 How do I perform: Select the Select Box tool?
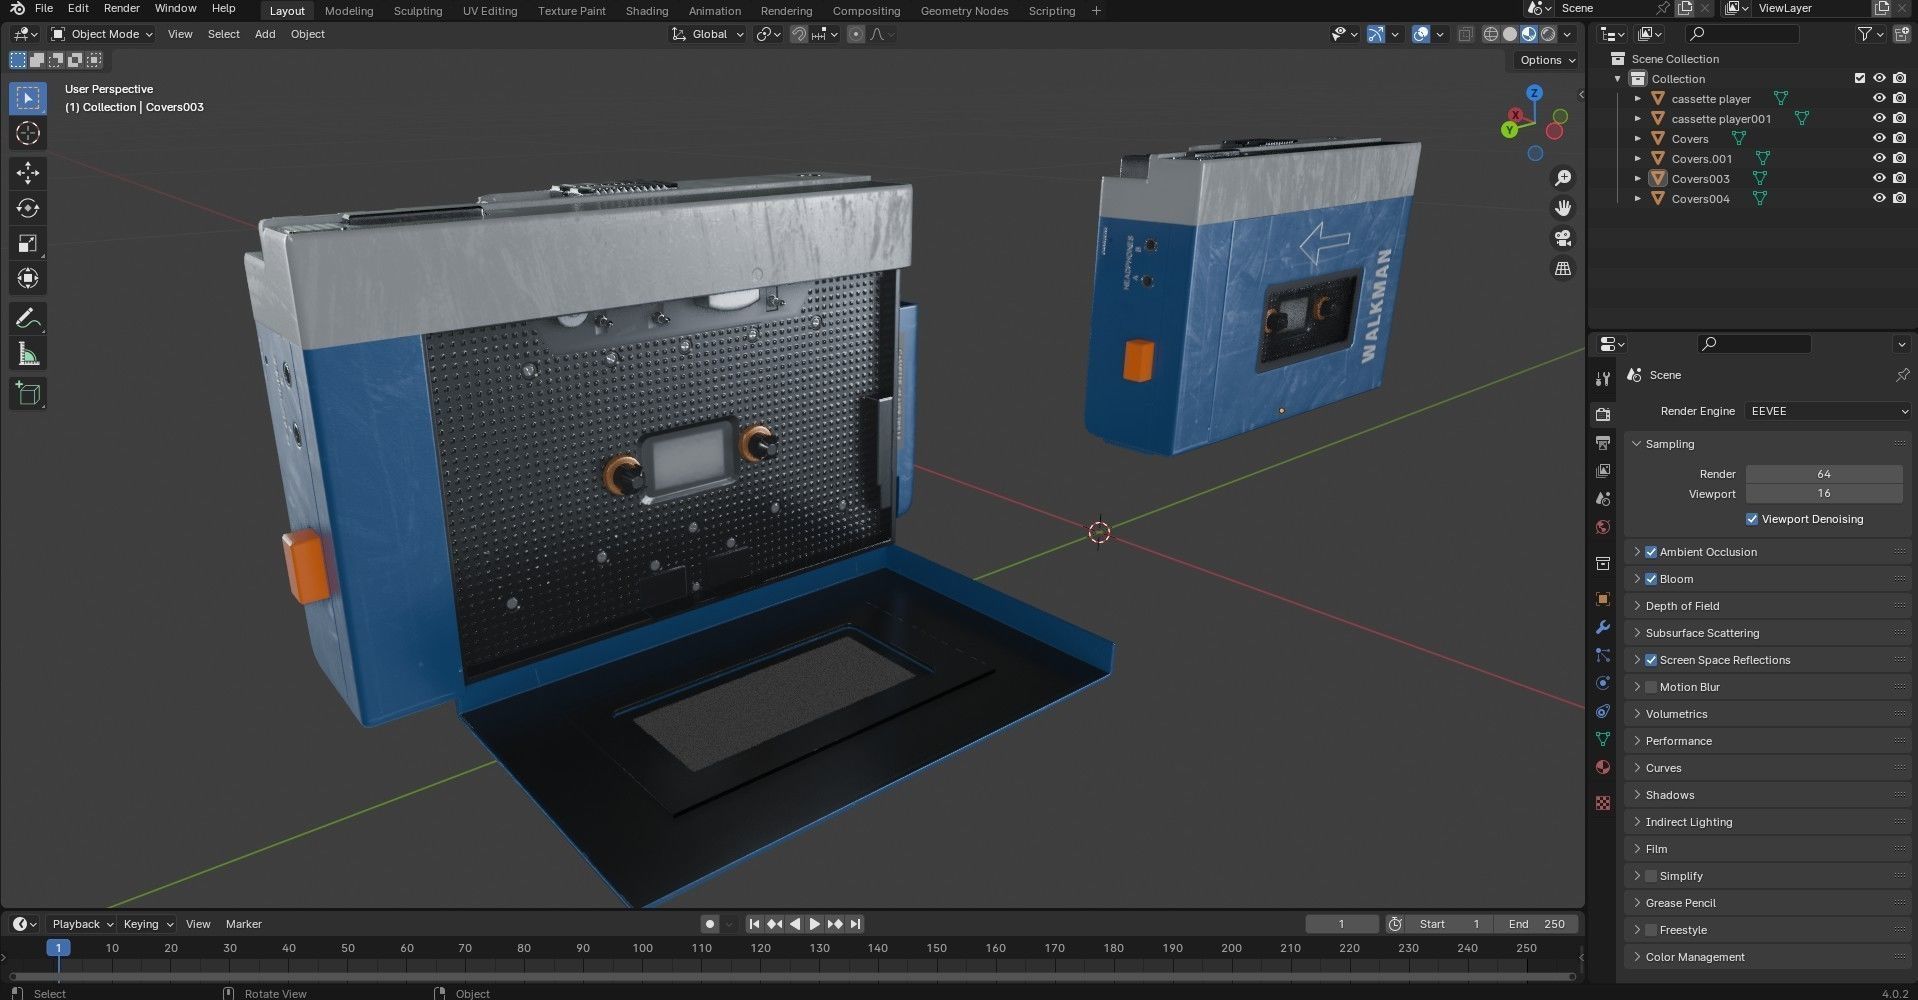(28, 98)
